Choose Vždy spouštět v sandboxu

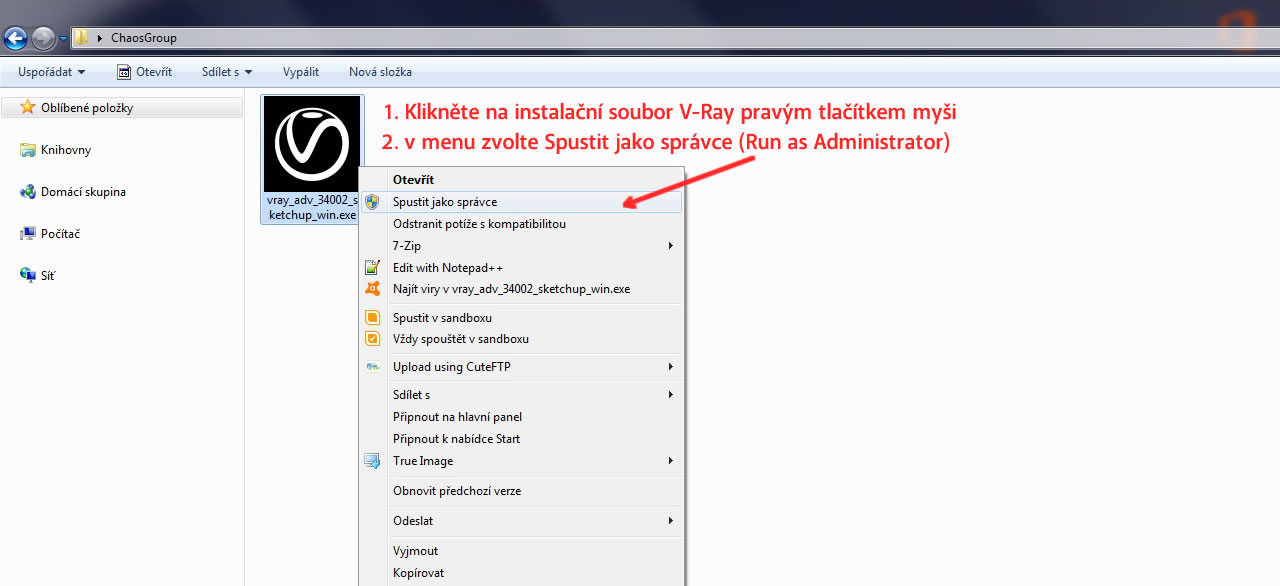coord(521,339)
